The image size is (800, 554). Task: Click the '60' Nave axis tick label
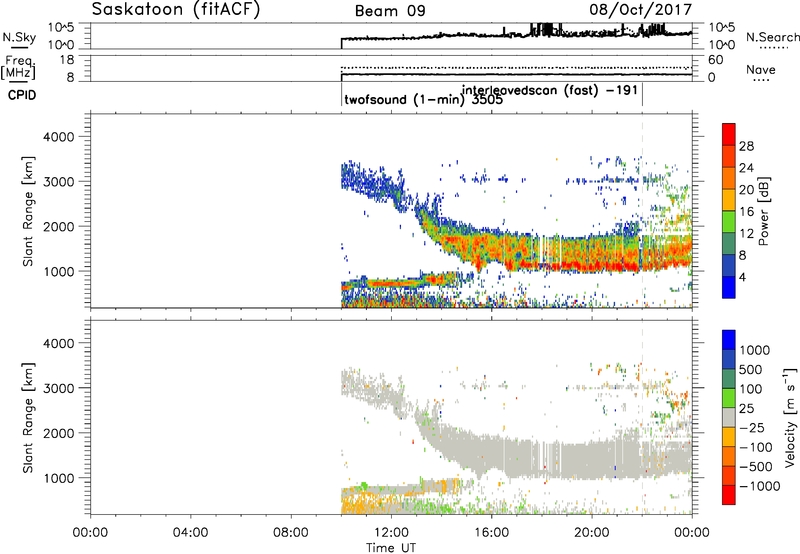715,60
